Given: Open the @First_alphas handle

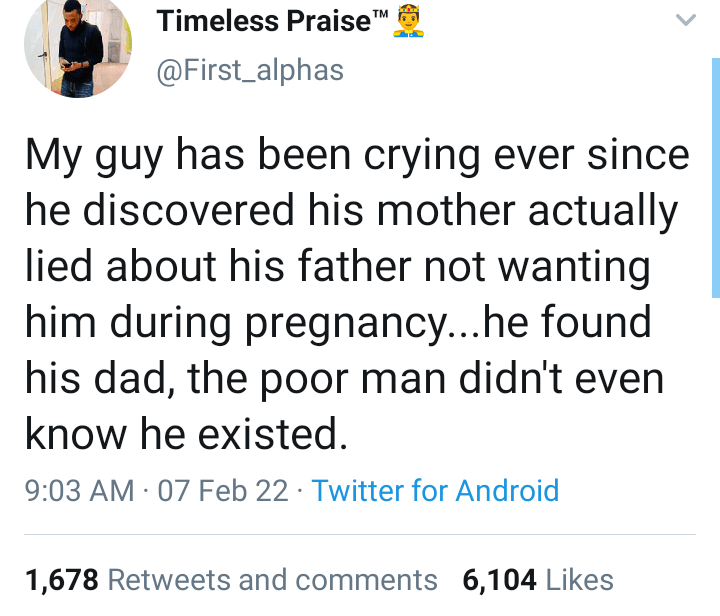Looking at the screenshot, I should pyautogui.click(x=250, y=70).
